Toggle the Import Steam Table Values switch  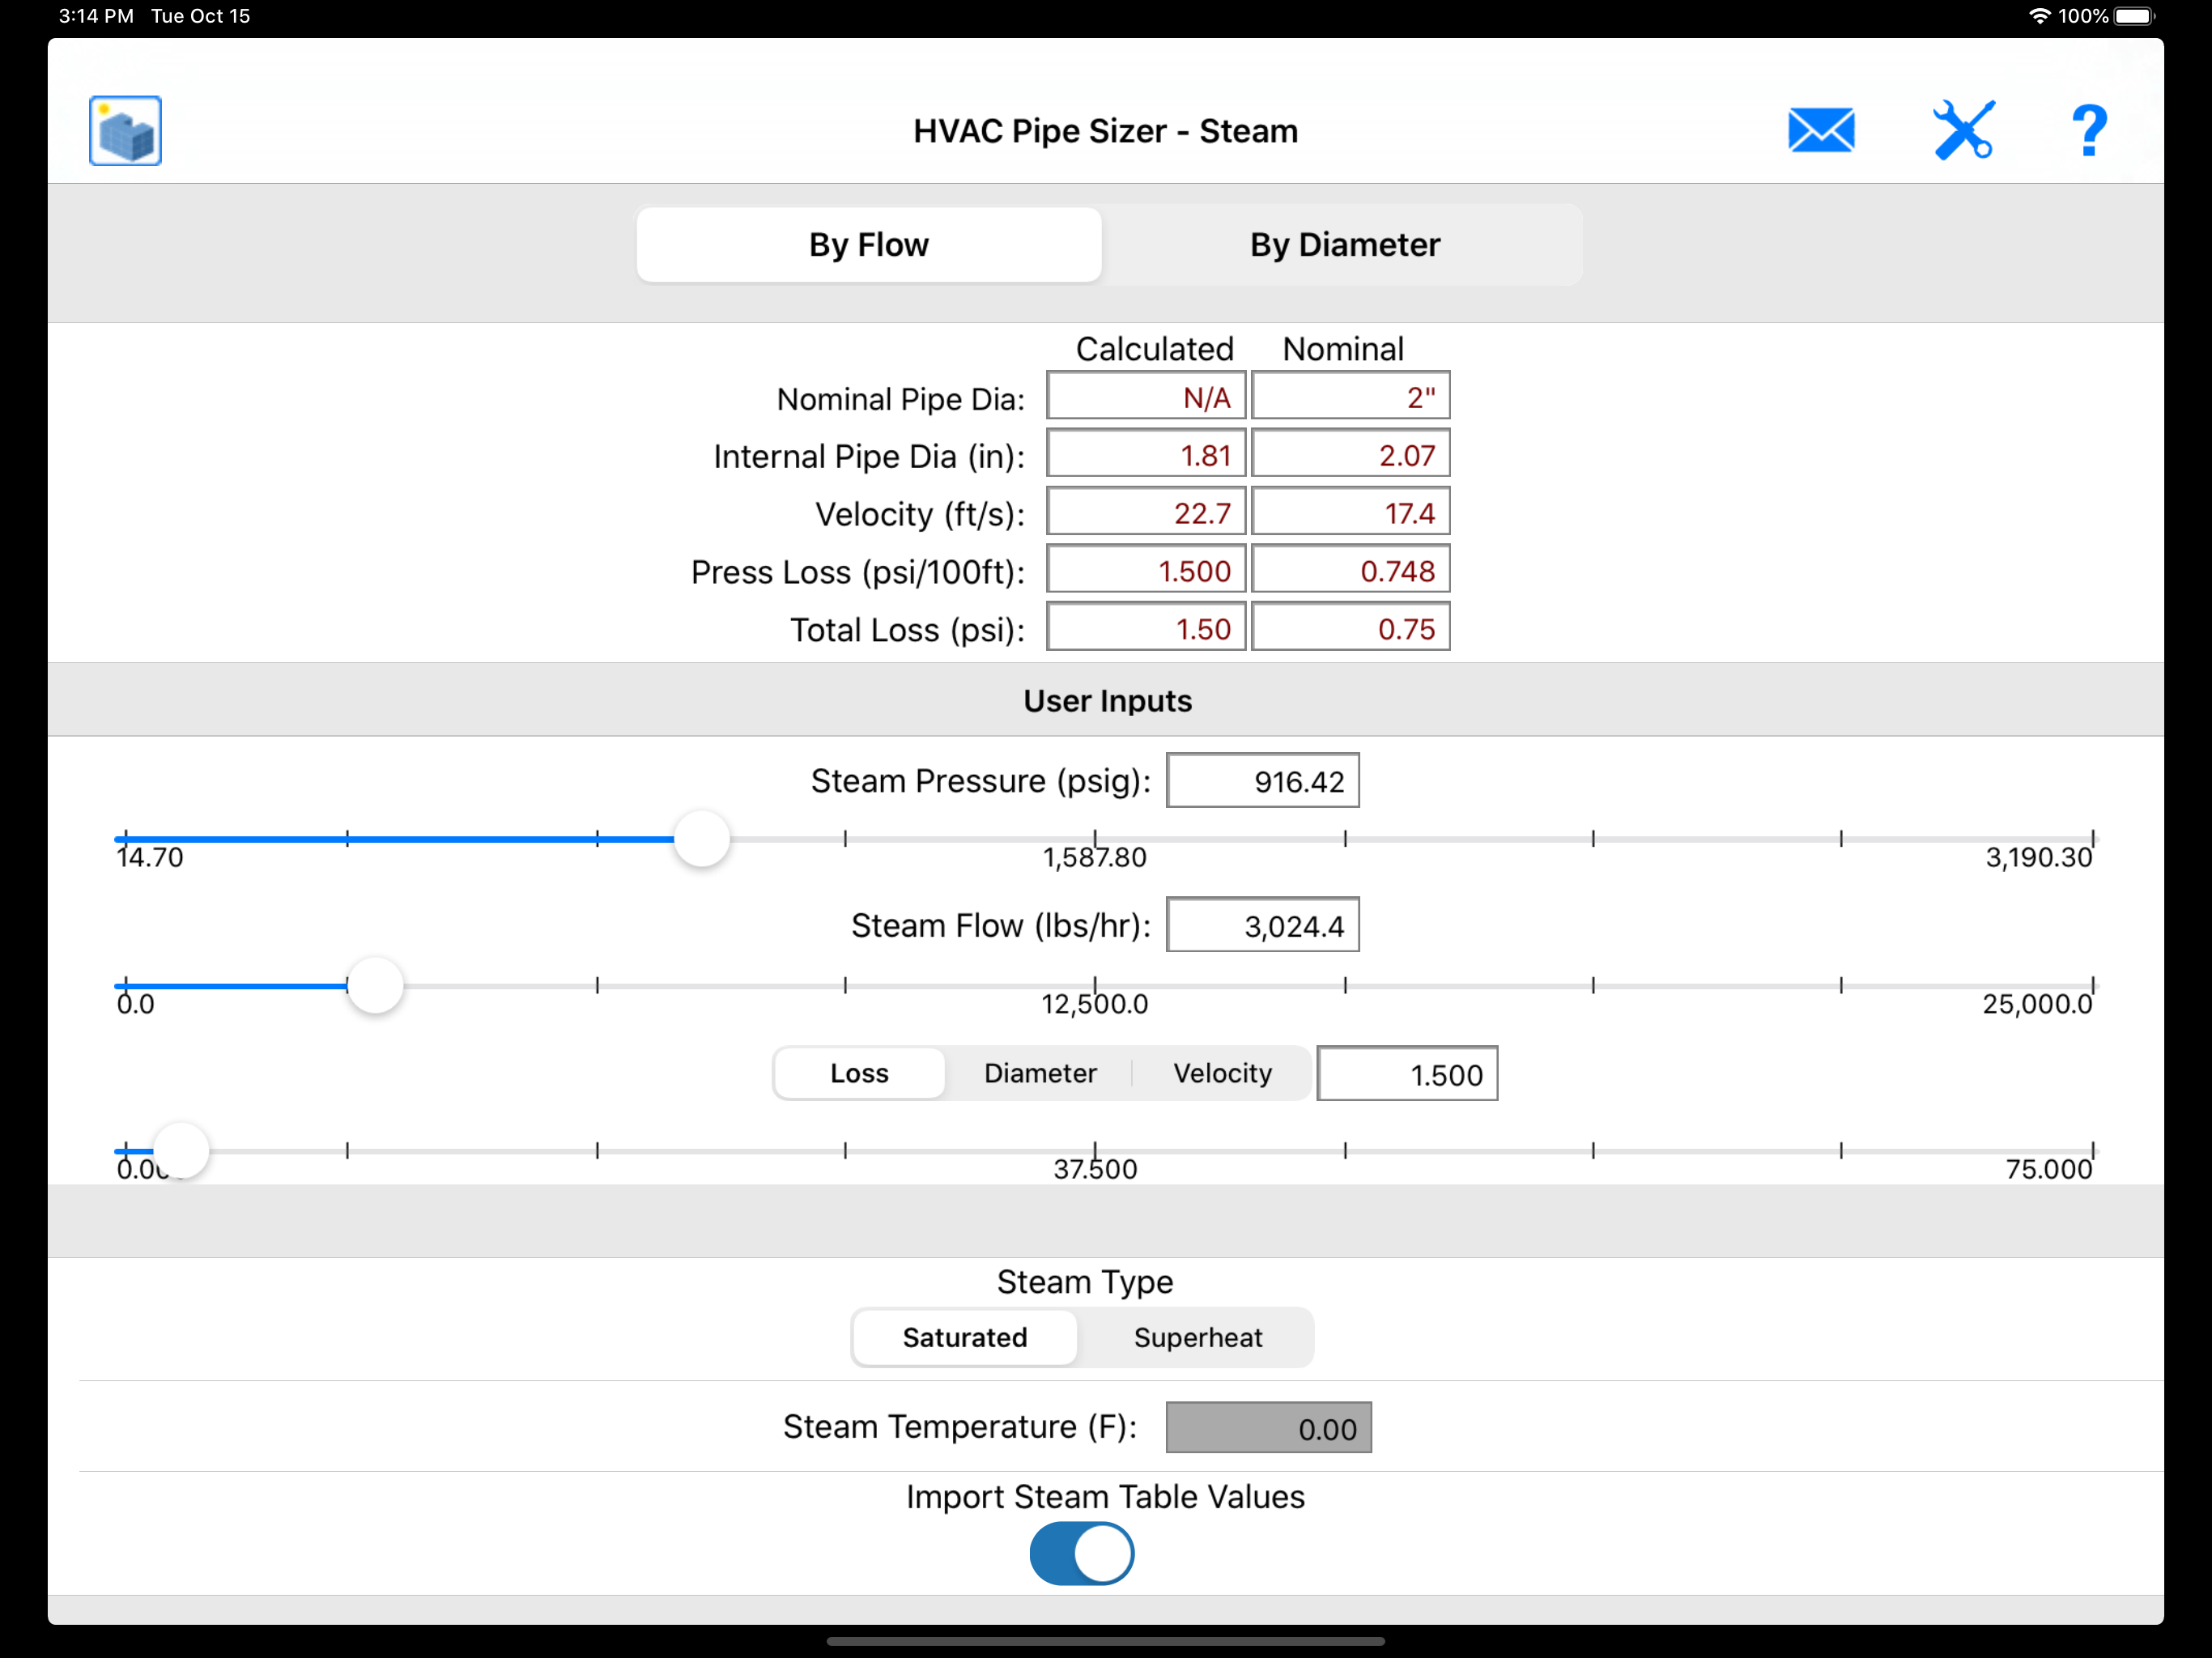coord(1081,1553)
